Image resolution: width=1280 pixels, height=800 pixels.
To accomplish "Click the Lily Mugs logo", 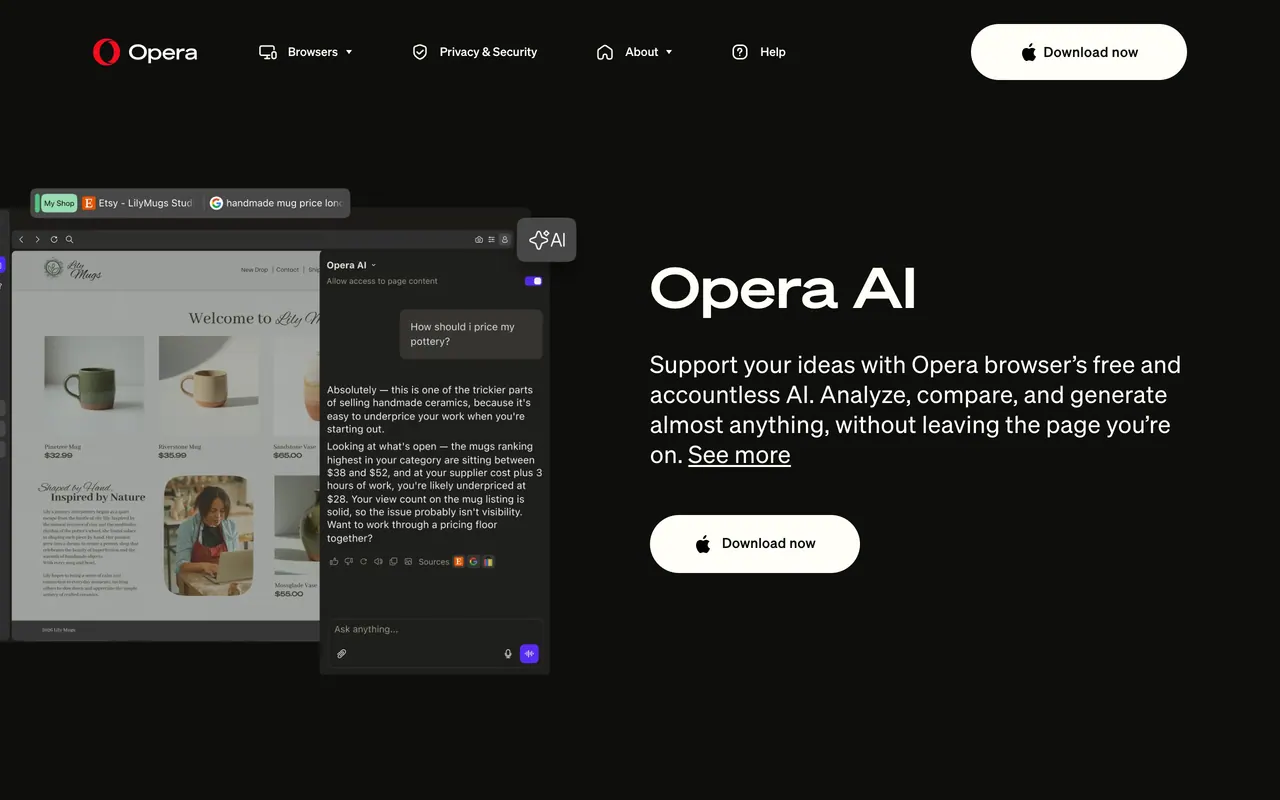I will click(x=72, y=270).
